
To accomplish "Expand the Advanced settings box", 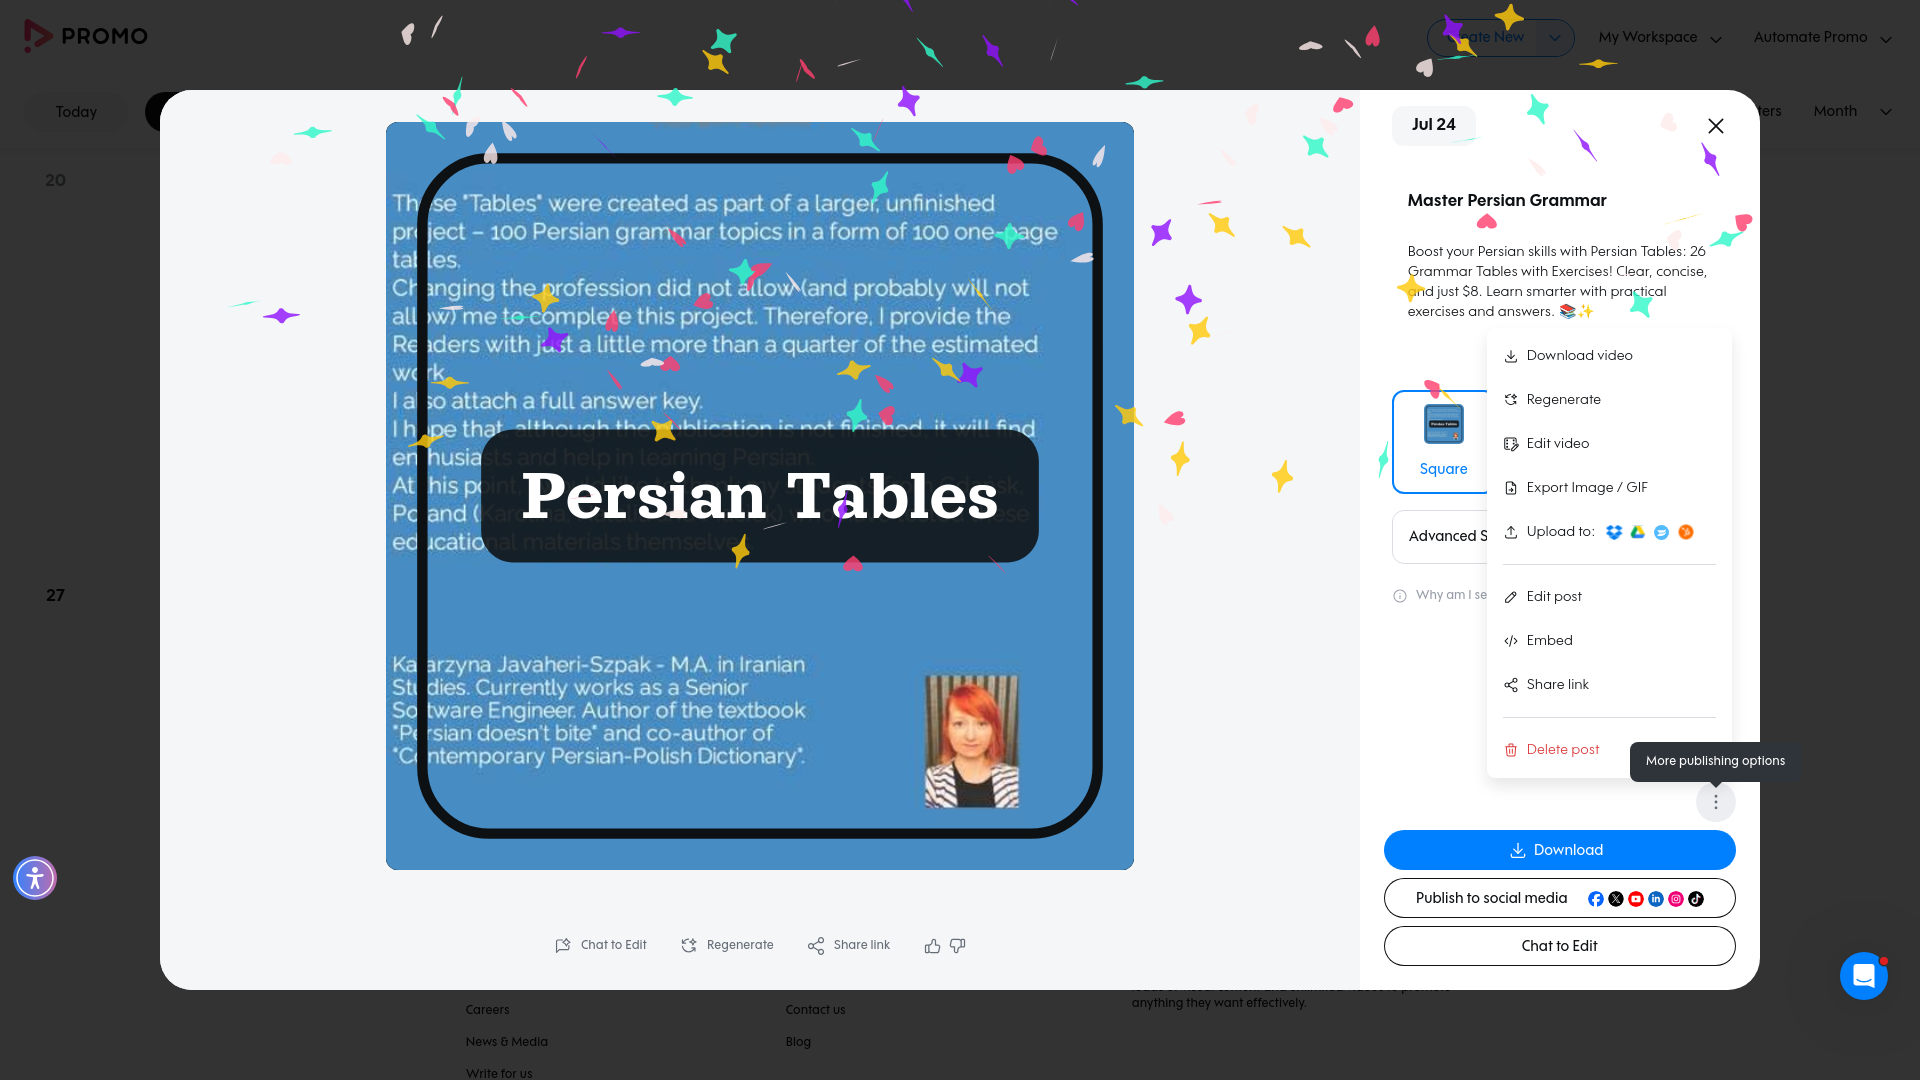I will [1441, 537].
